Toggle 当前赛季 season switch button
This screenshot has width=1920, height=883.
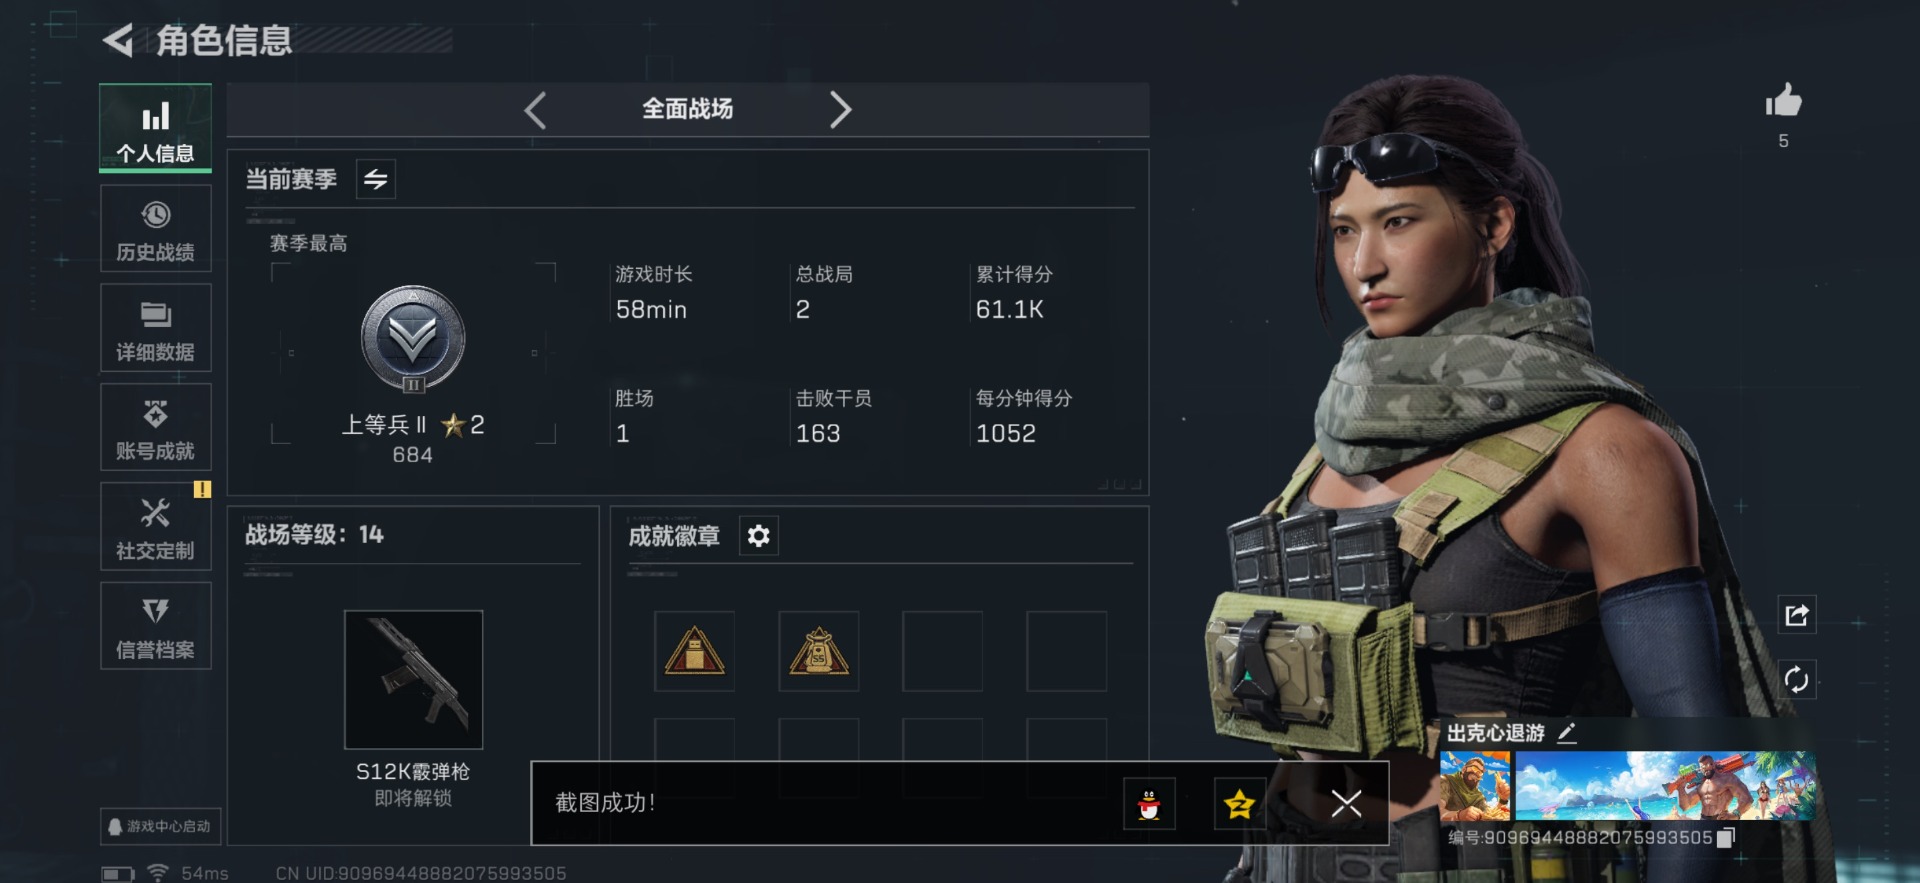point(376,179)
